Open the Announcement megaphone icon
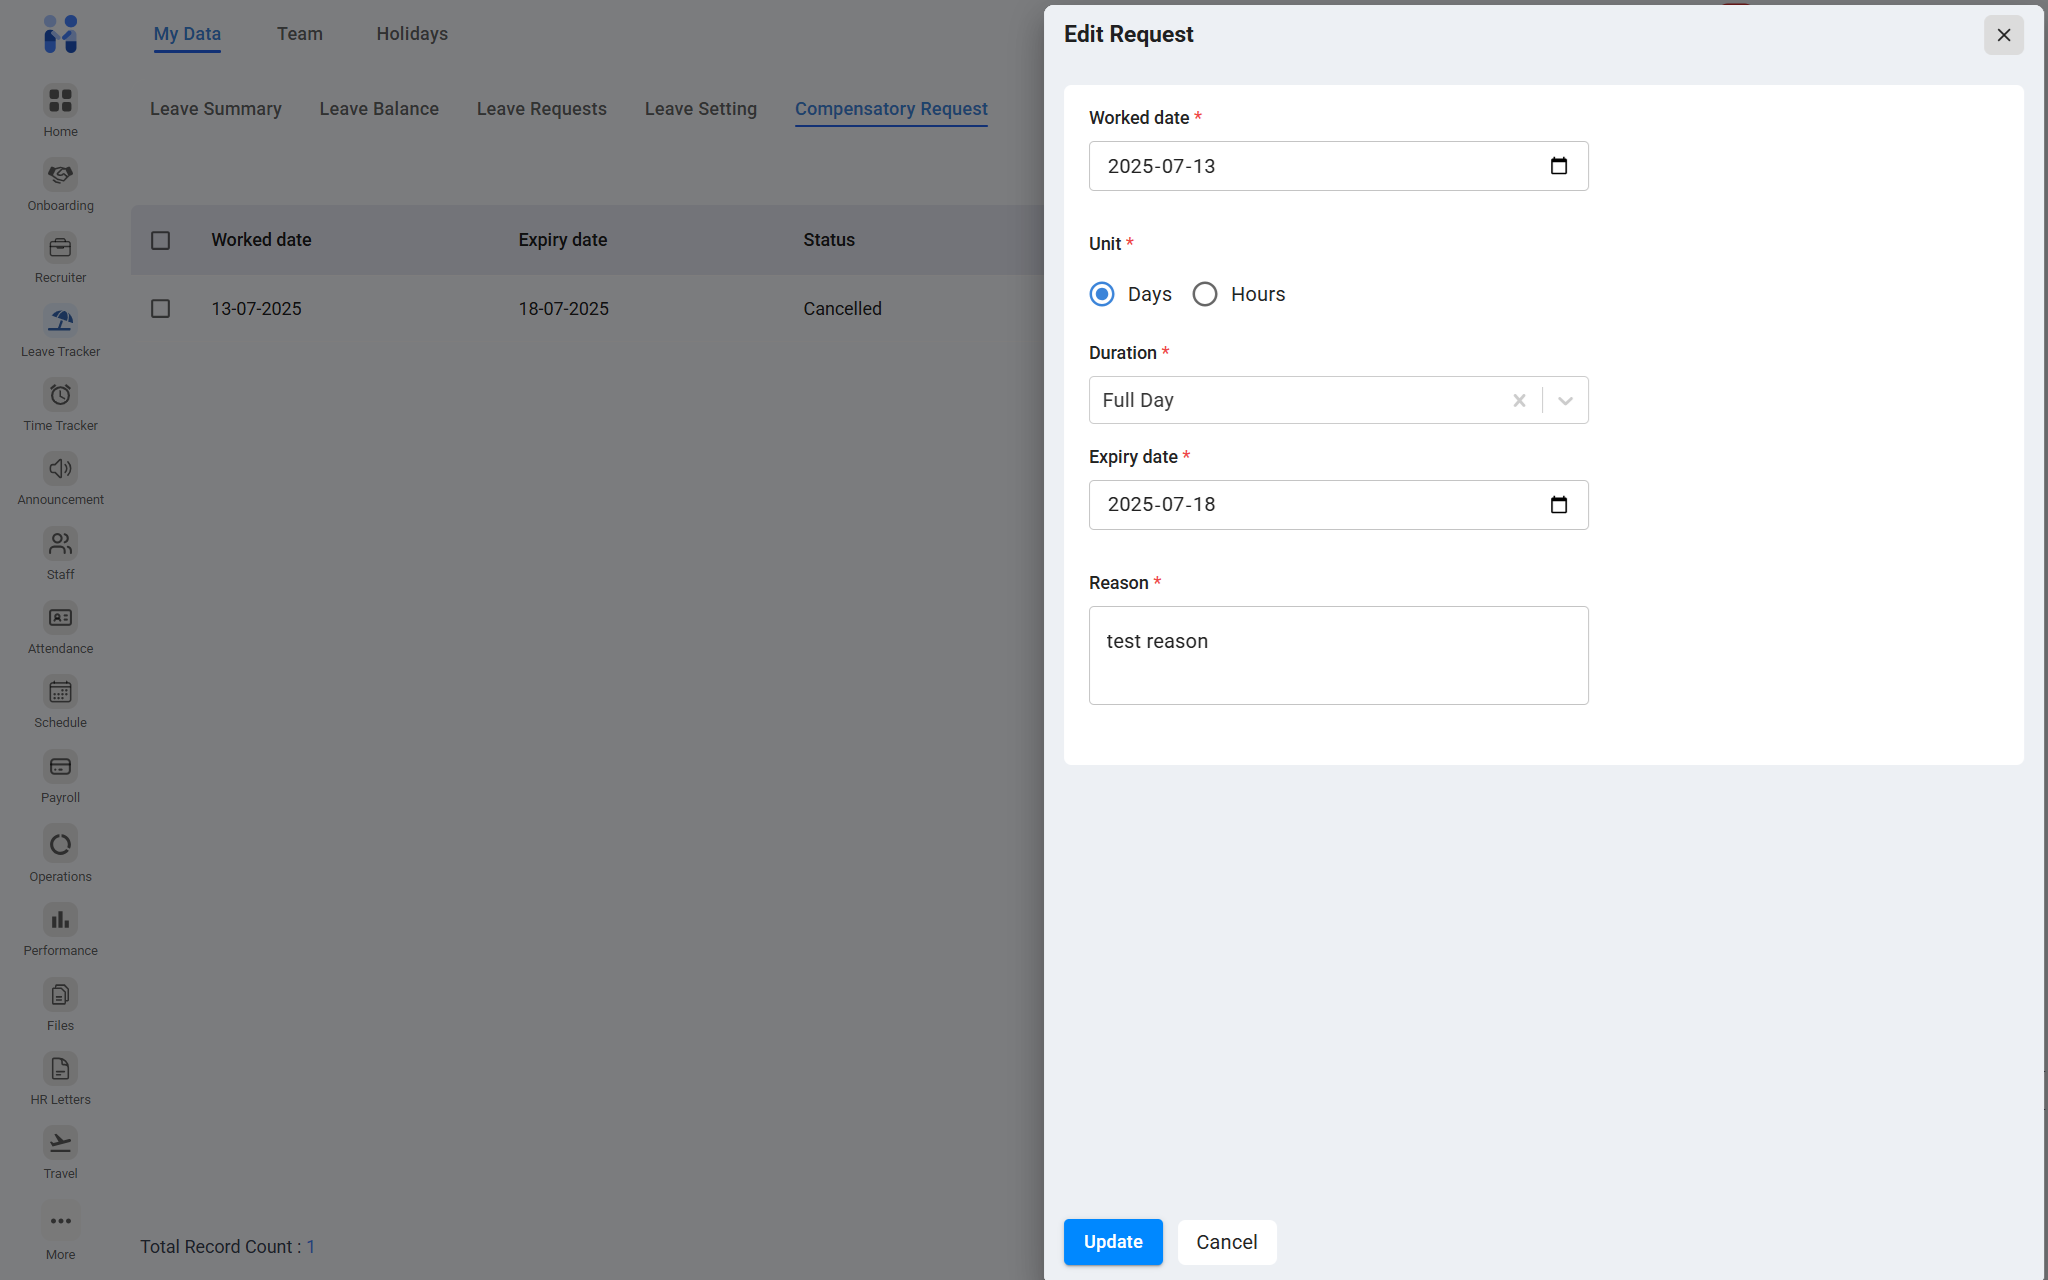Viewport: 2048px width, 1280px height. tap(60, 469)
